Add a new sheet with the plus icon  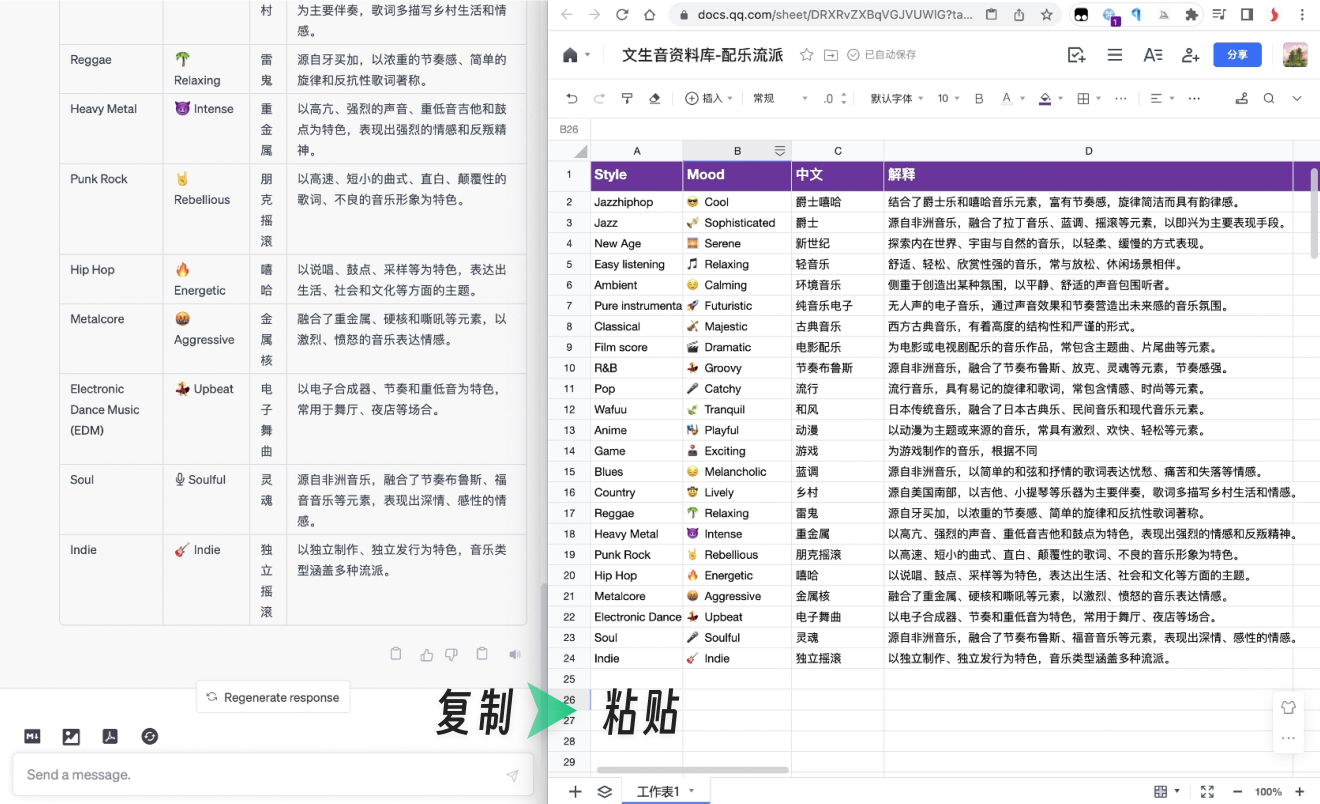tap(575, 791)
